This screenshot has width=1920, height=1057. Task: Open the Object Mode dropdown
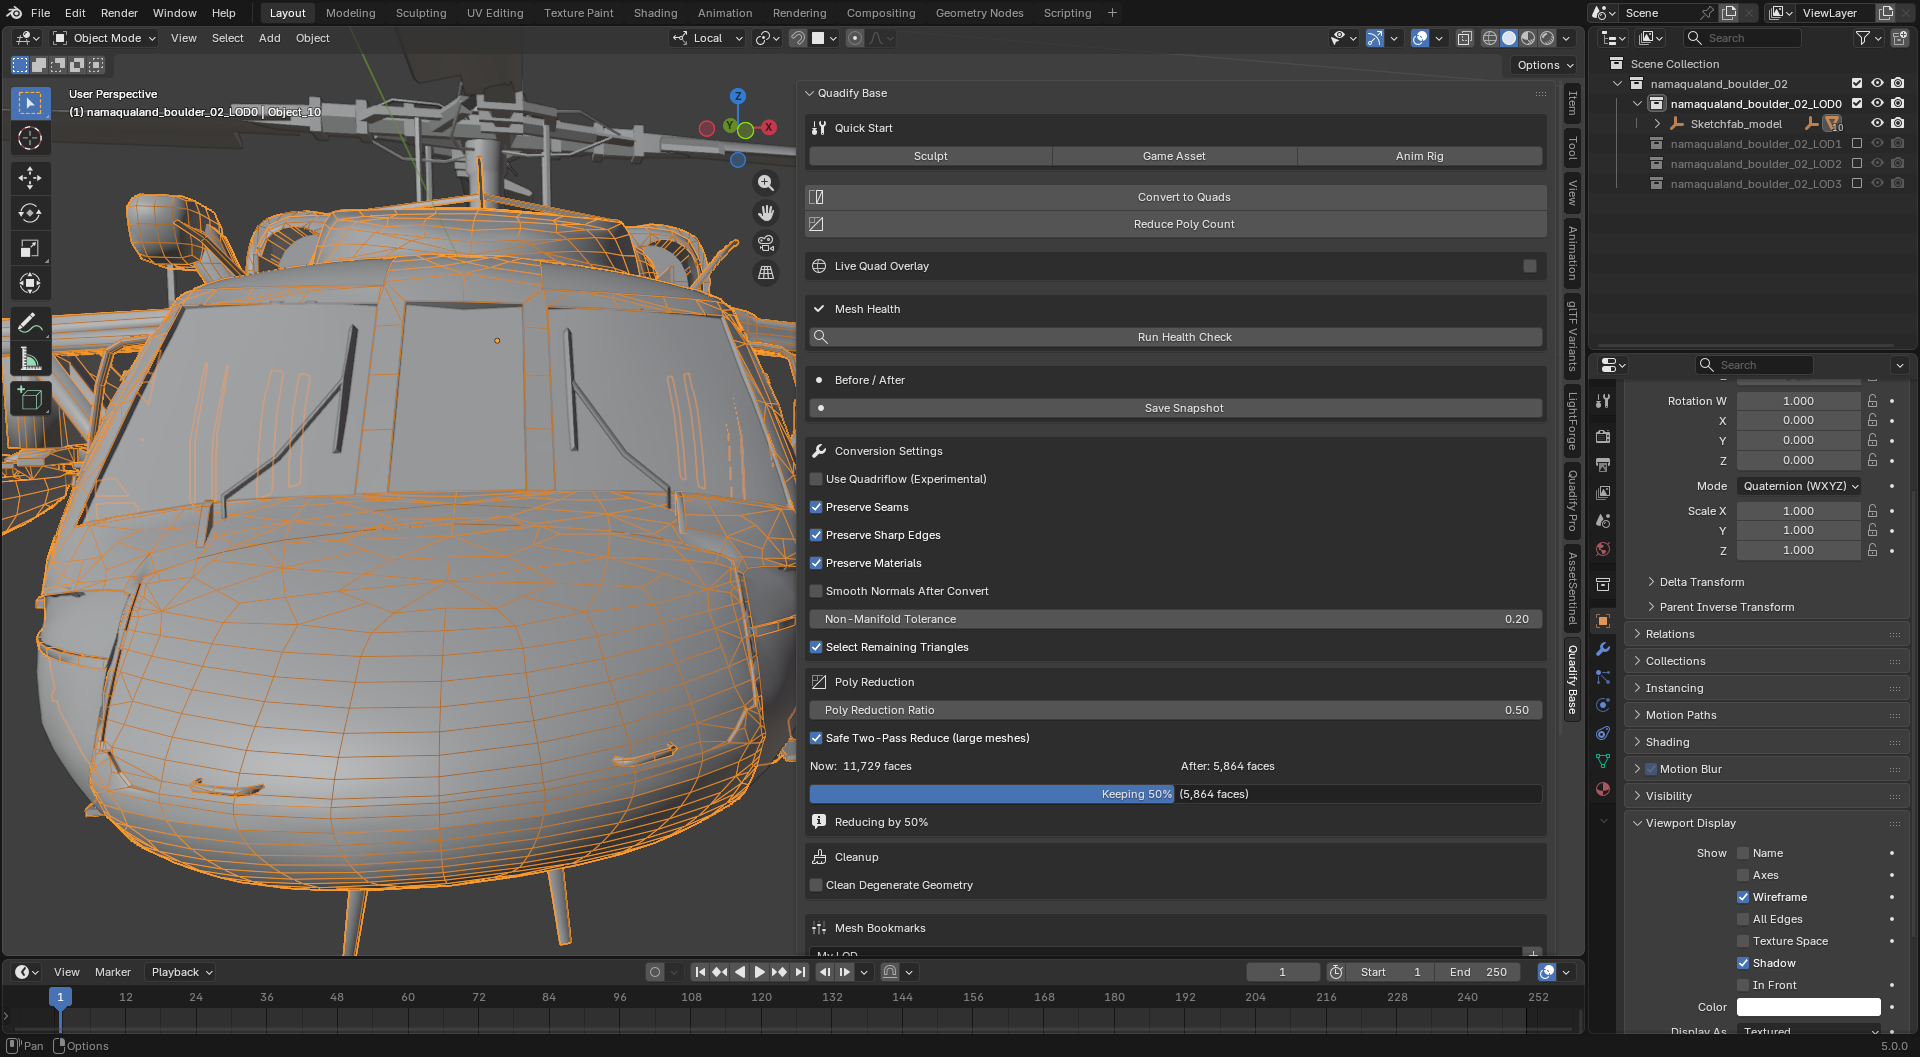[105, 38]
